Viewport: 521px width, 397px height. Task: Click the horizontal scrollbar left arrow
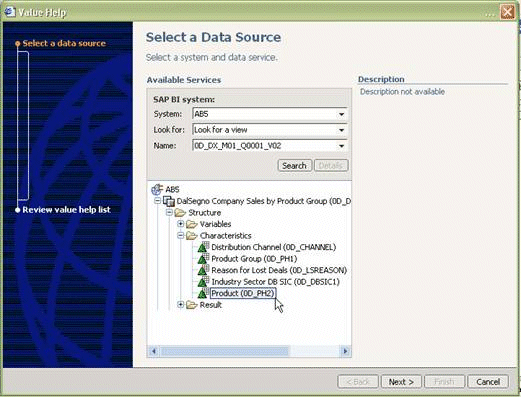click(x=154, y=351)
